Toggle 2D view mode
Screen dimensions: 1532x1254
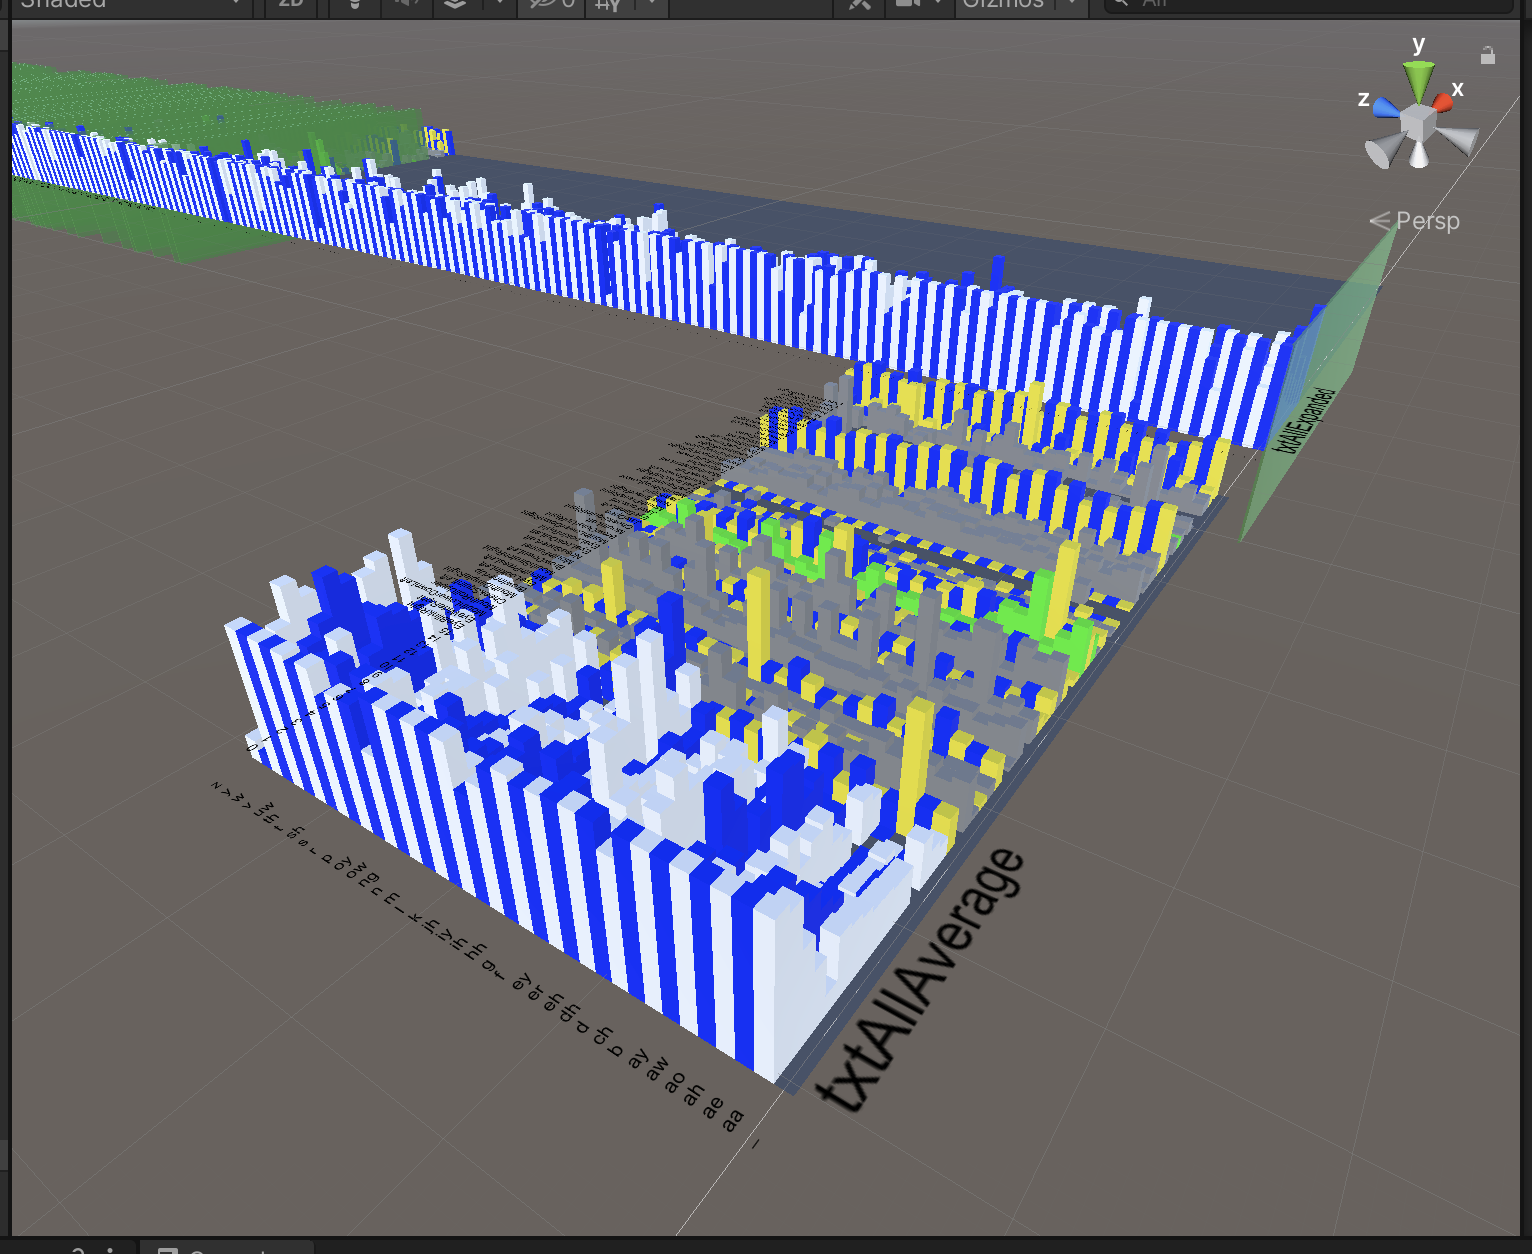pos(290,4)
